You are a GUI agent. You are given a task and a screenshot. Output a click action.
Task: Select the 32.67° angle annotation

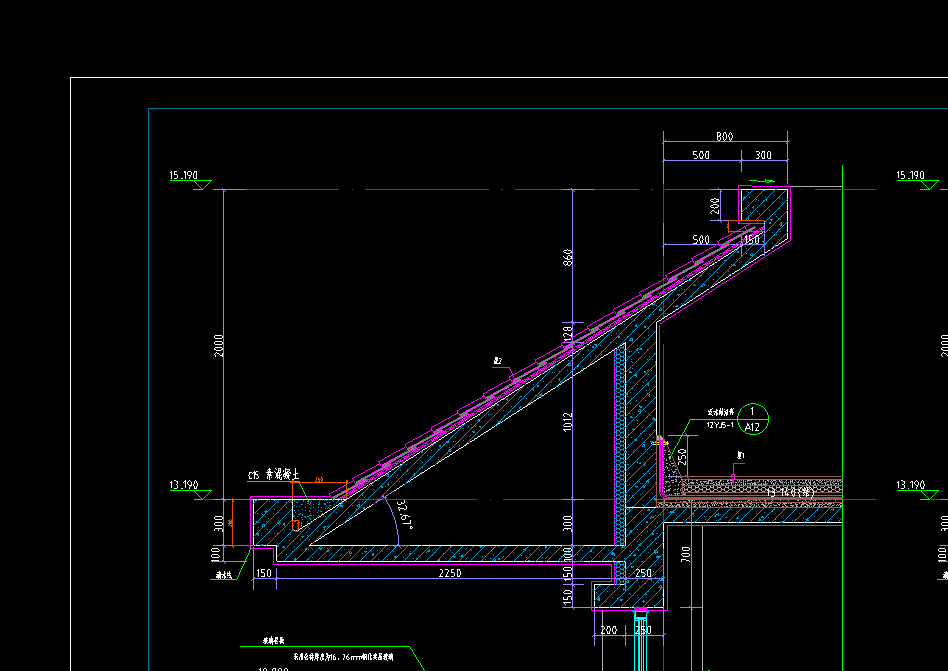[406, 515]
